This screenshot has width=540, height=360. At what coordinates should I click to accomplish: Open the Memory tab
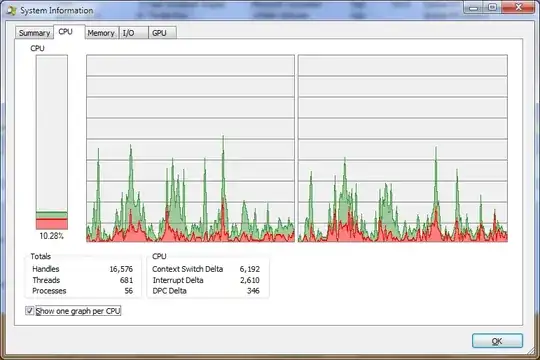(x=101, y=33)
